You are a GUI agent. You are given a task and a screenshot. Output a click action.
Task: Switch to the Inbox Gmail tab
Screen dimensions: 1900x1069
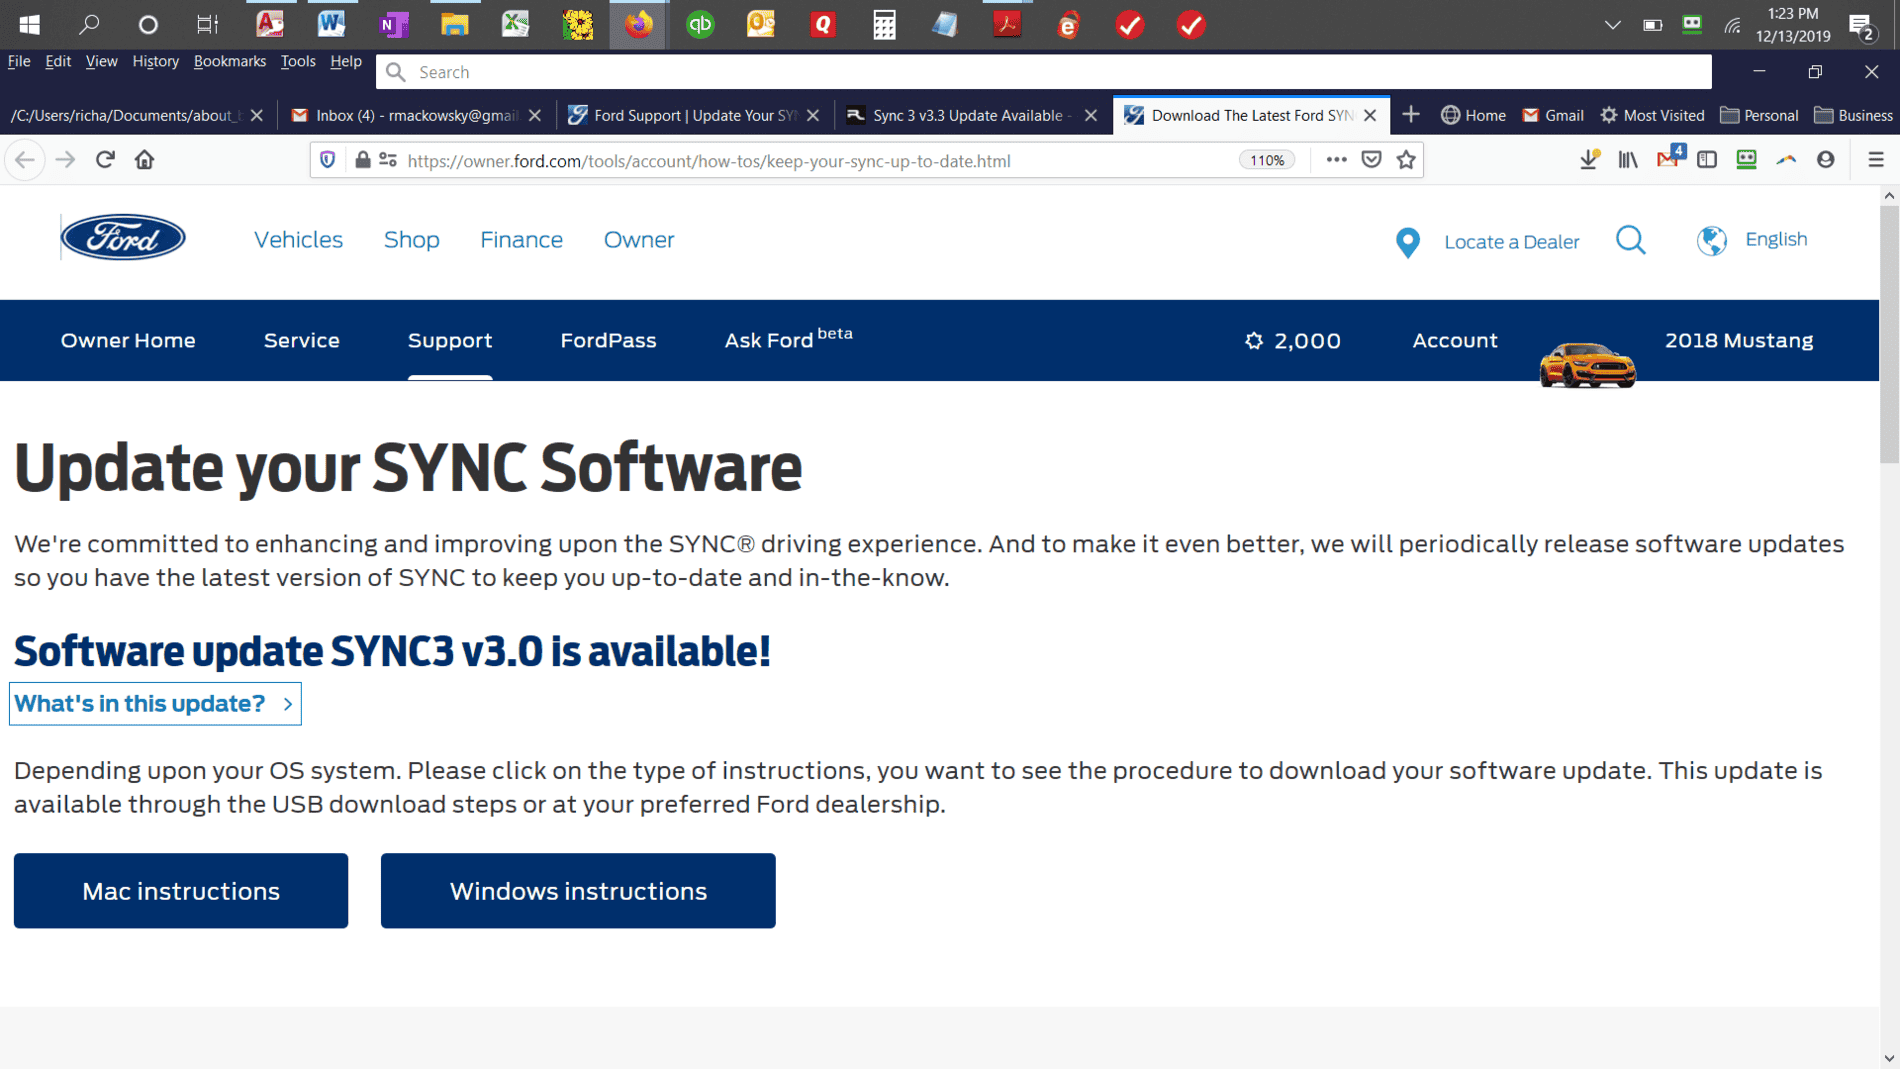(x=417, y=115)
